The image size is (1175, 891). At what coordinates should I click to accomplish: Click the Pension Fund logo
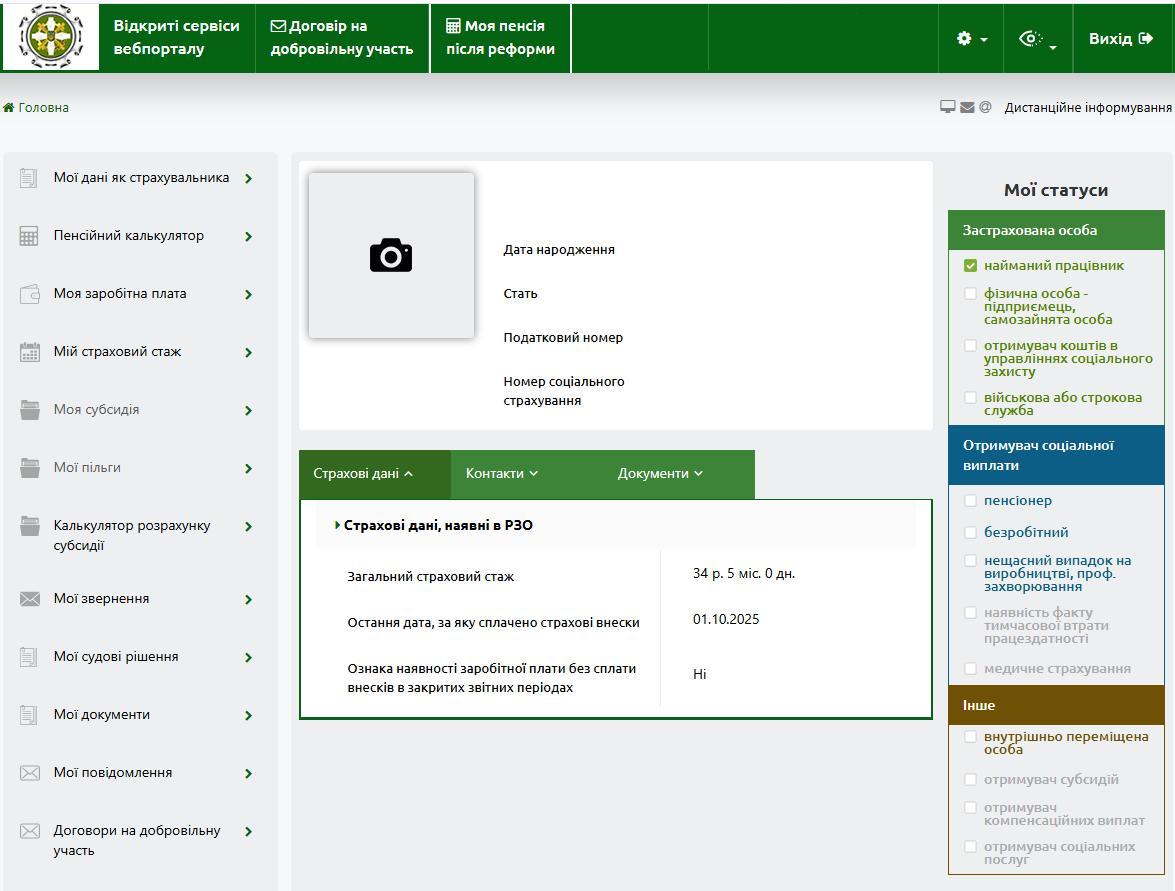[51, 37]
